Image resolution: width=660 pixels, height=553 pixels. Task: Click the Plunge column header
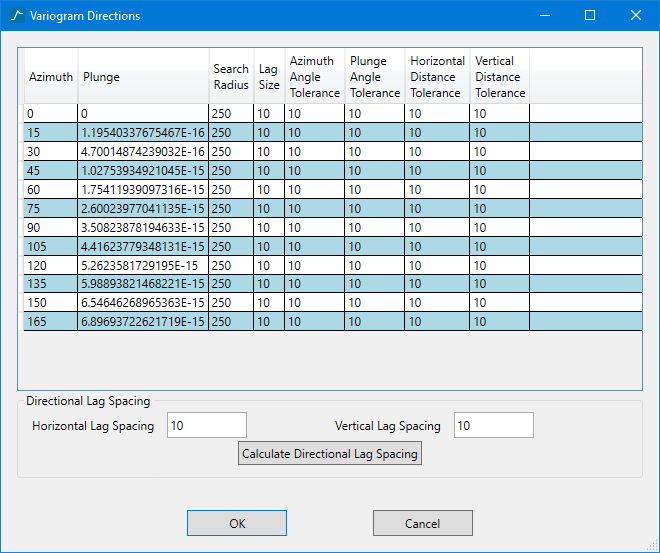[x=143, y=77]
